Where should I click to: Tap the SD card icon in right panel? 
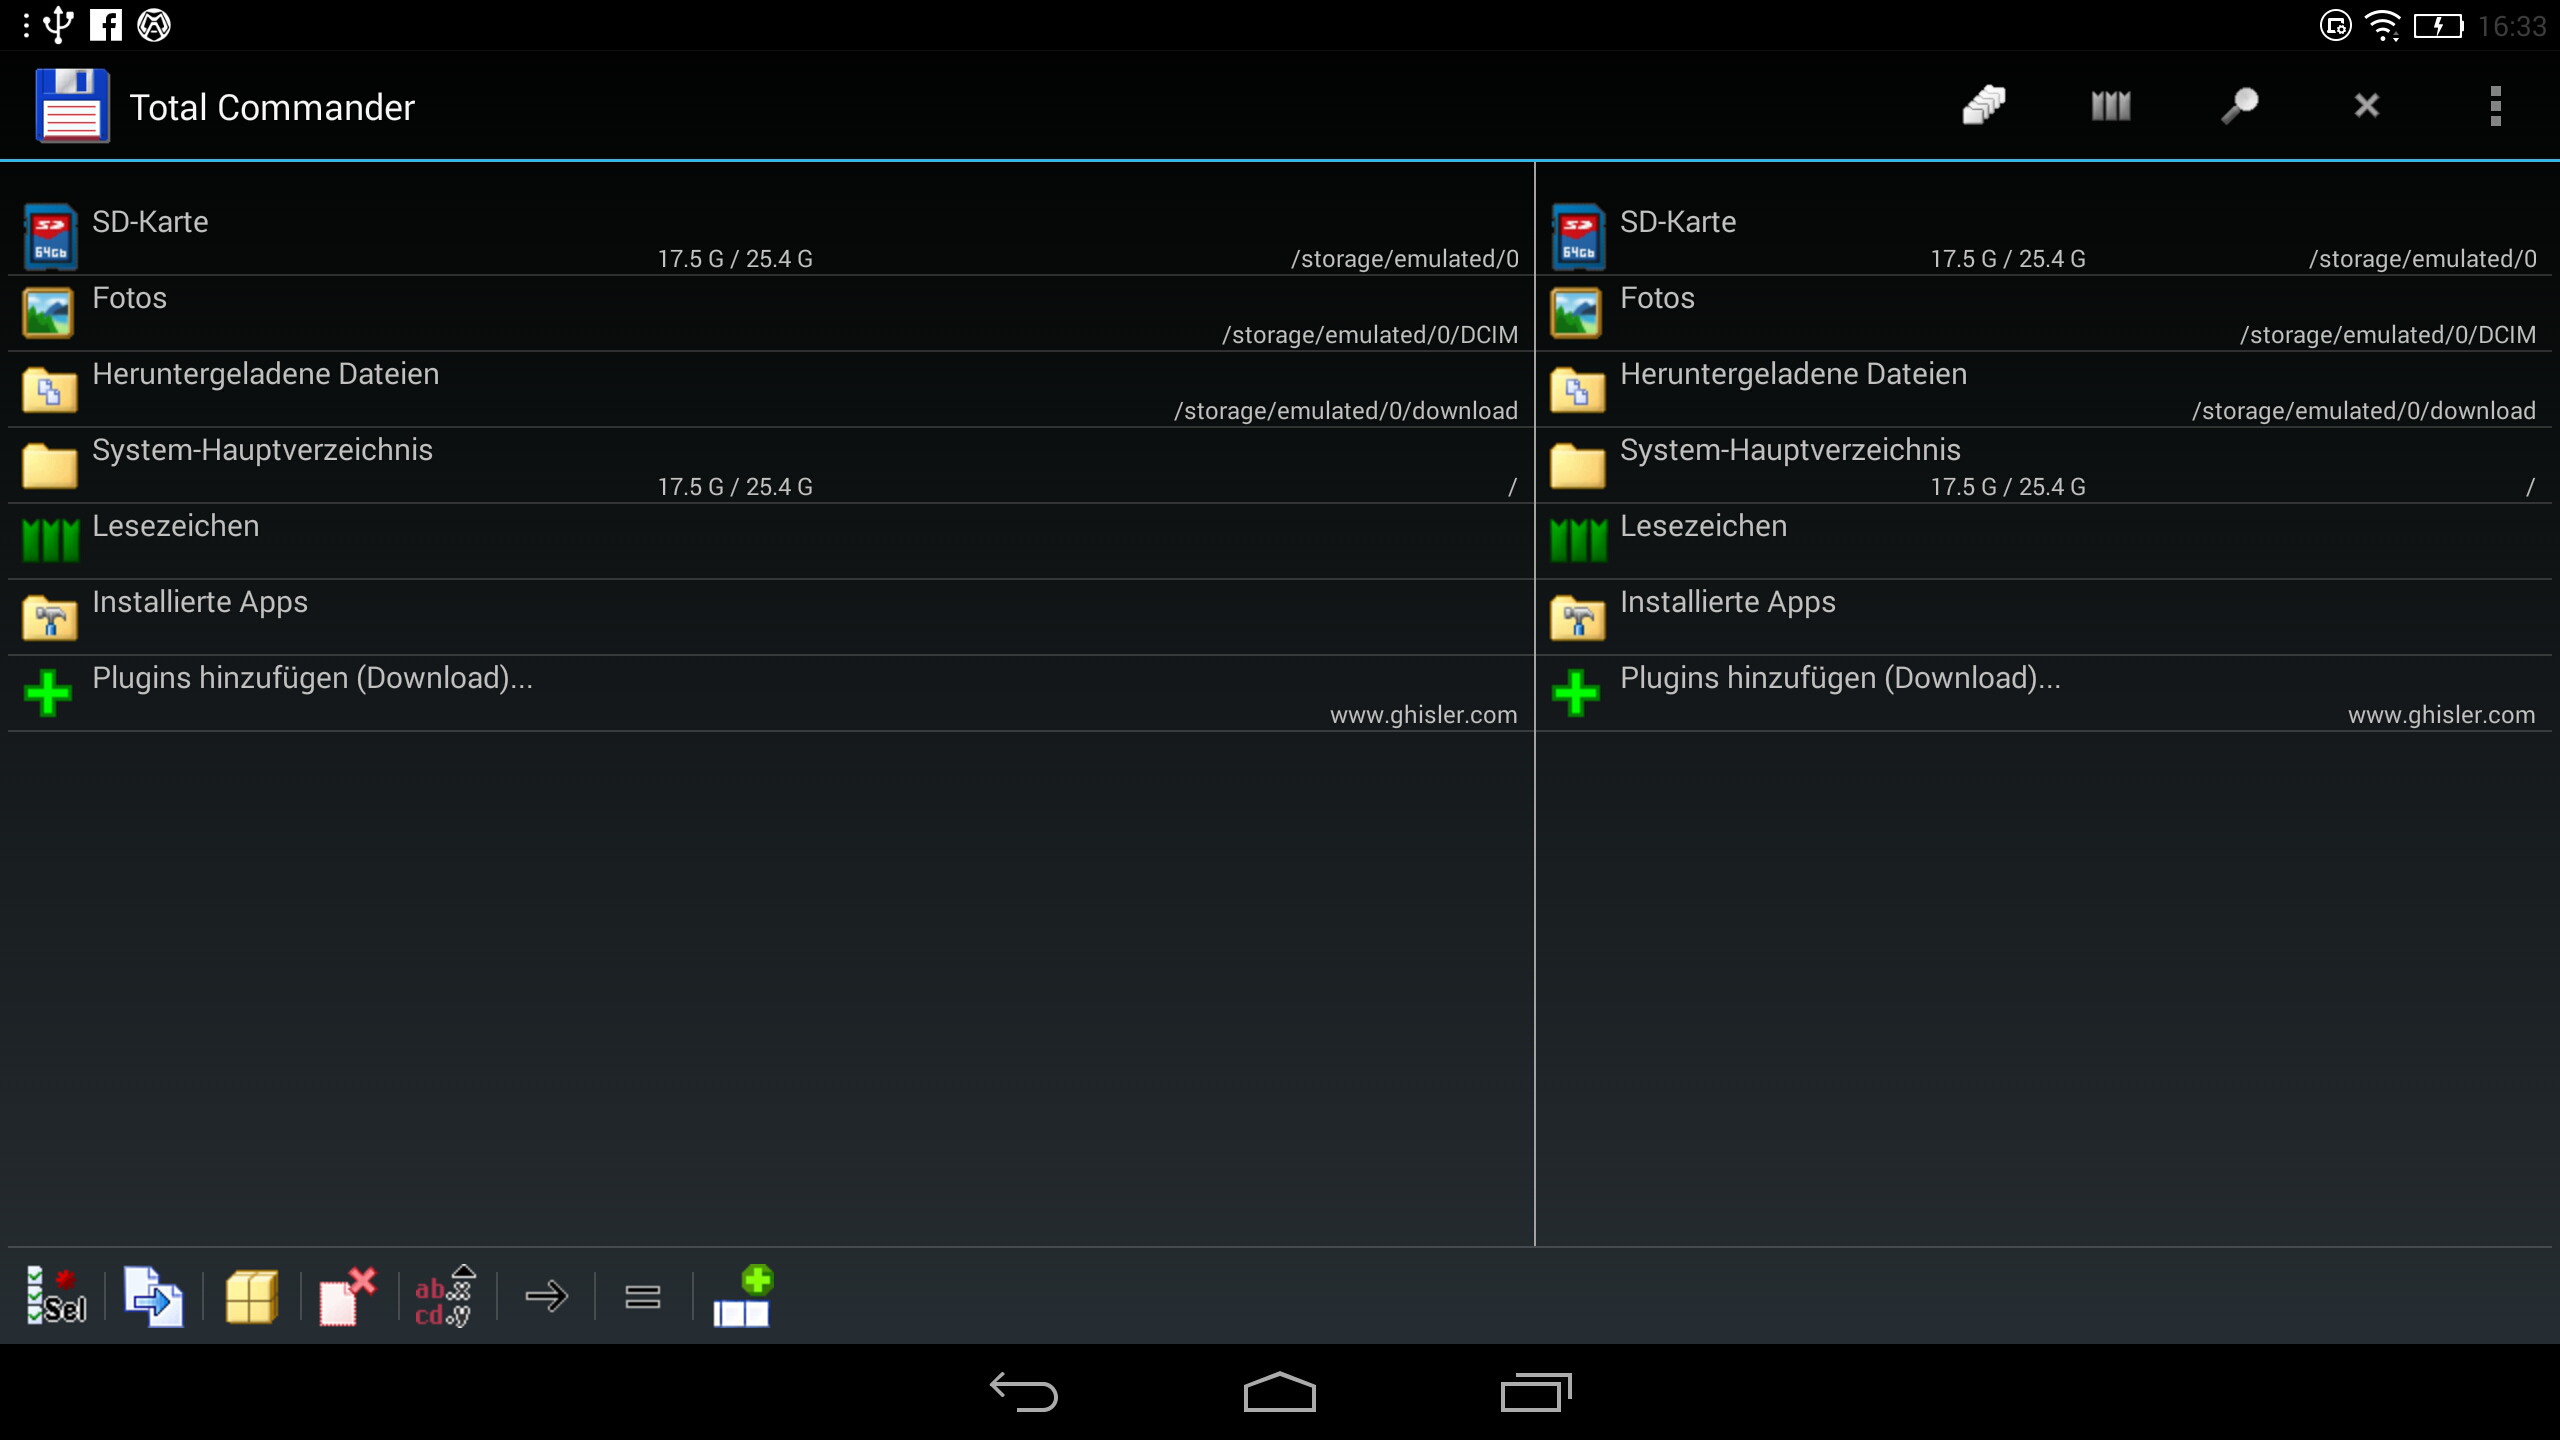(x=1578, y=237)
